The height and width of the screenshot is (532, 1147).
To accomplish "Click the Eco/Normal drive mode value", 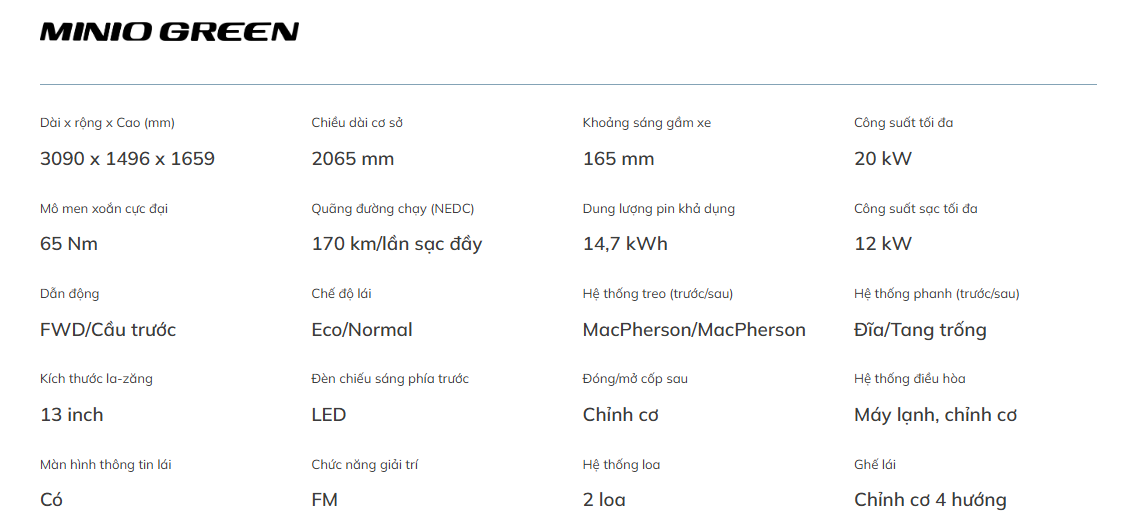I will 362,330.
